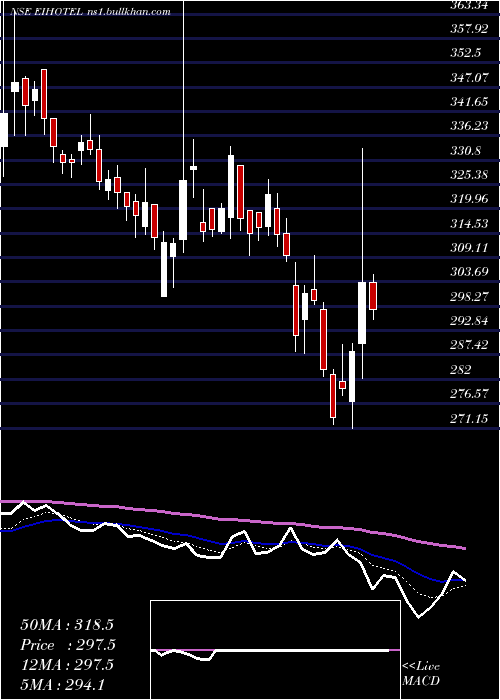Click the last red candlestick on the right
The image size is (500, 700).
tap(373, 296)
